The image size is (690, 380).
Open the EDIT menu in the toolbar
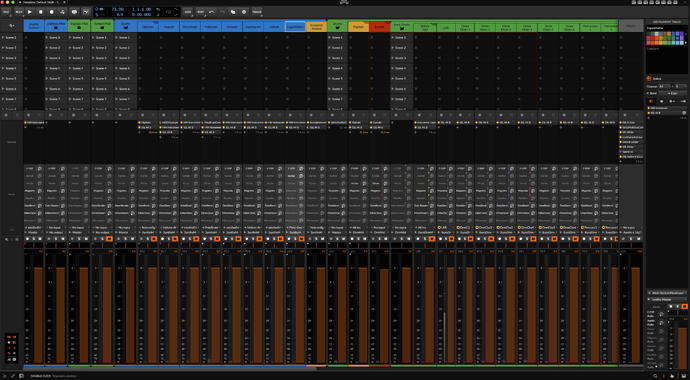(201, 12)
